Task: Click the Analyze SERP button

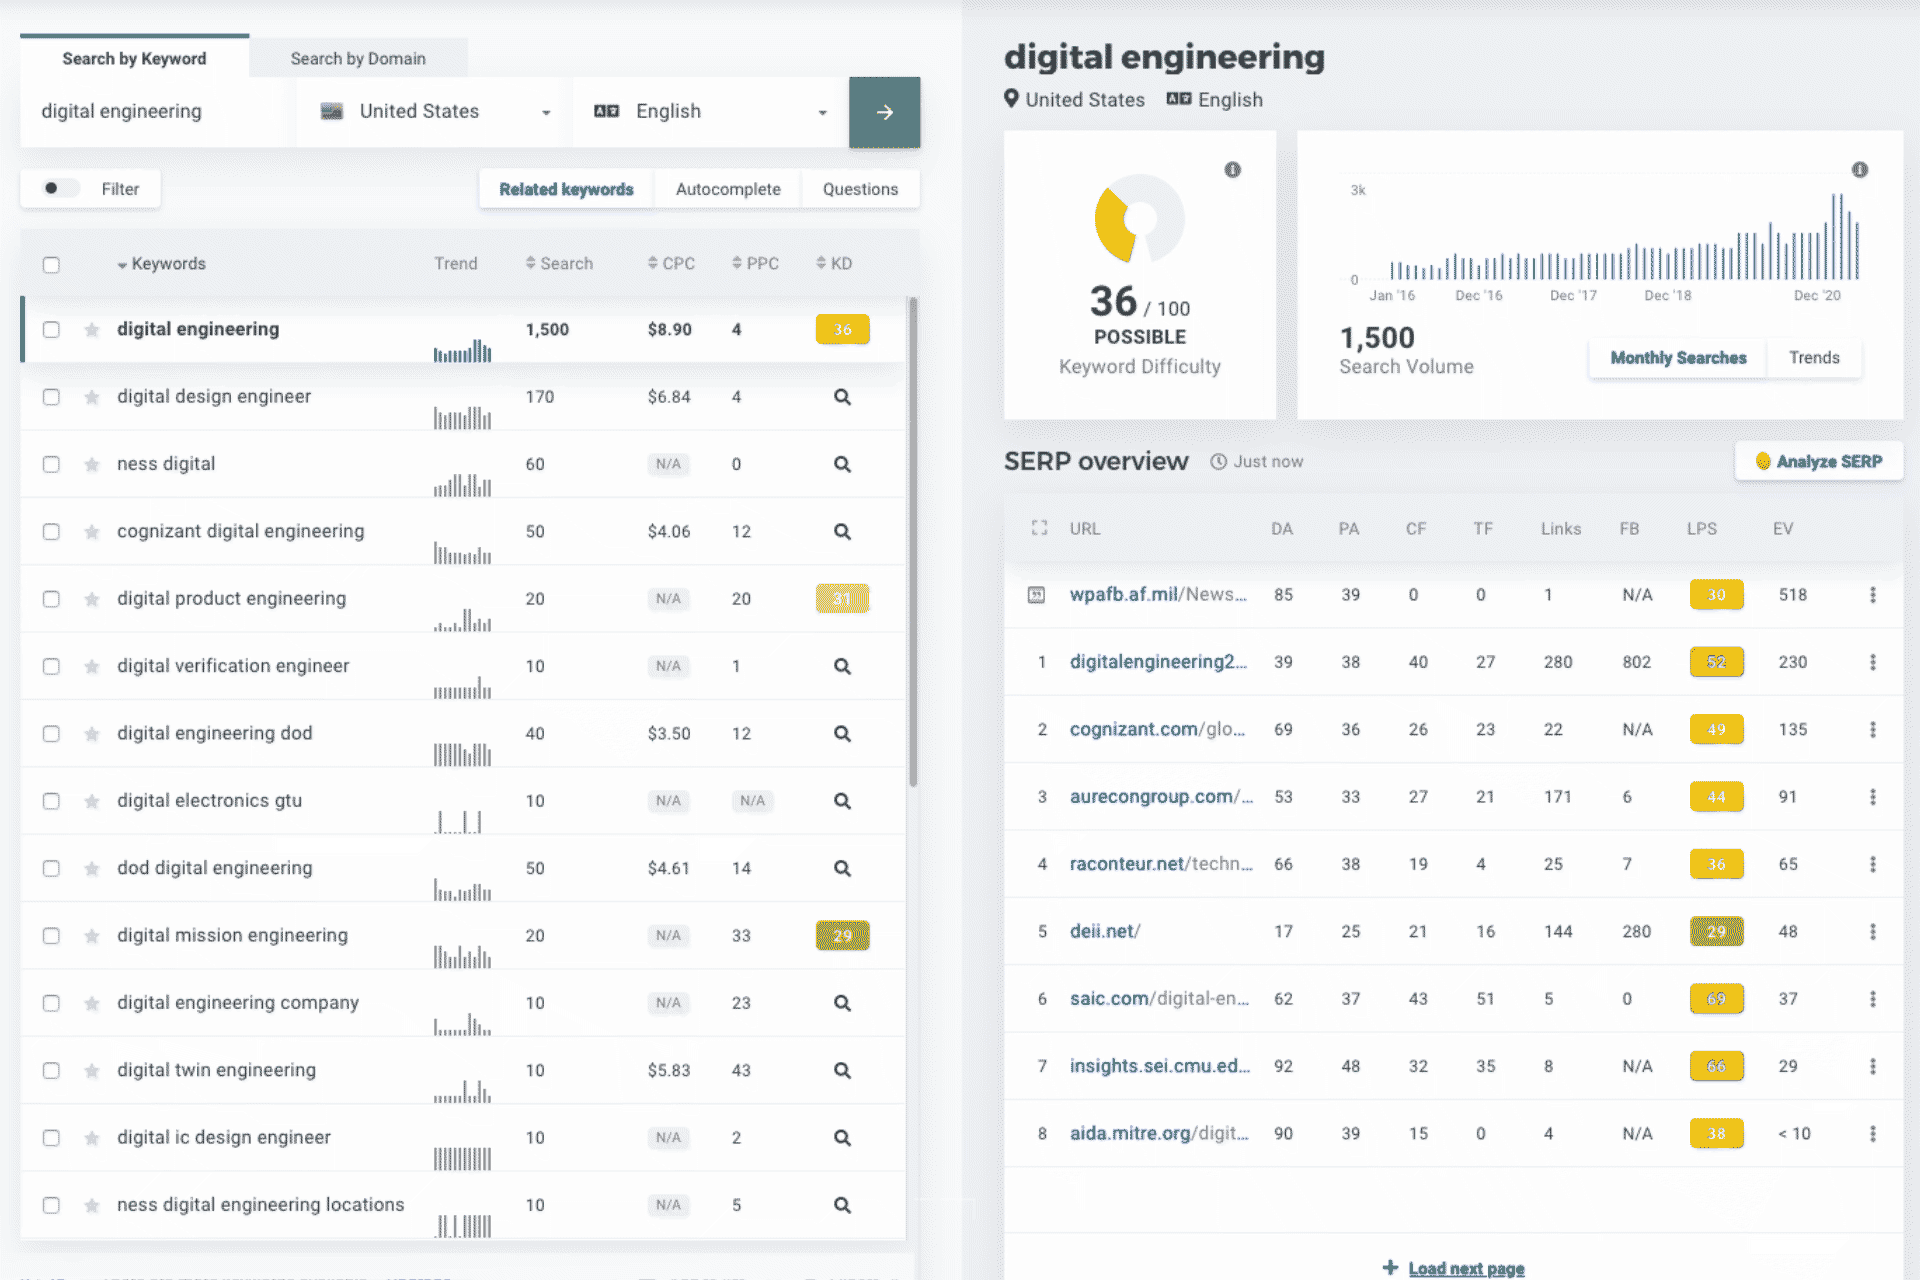Action: click(1818, 461)
